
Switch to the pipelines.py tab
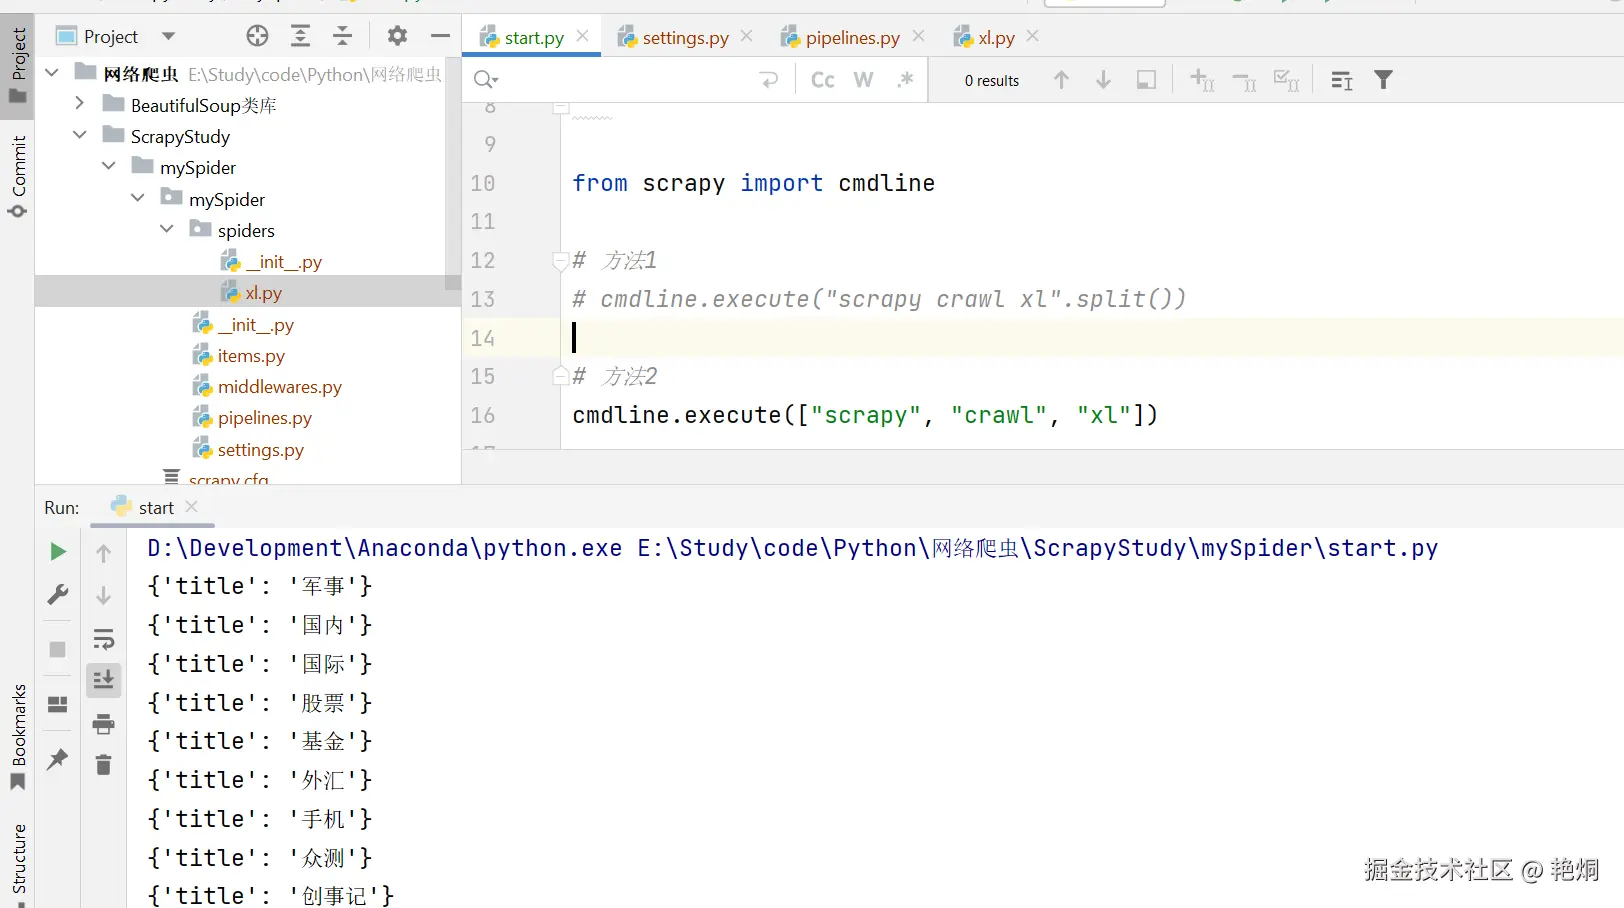coord(852,38)
